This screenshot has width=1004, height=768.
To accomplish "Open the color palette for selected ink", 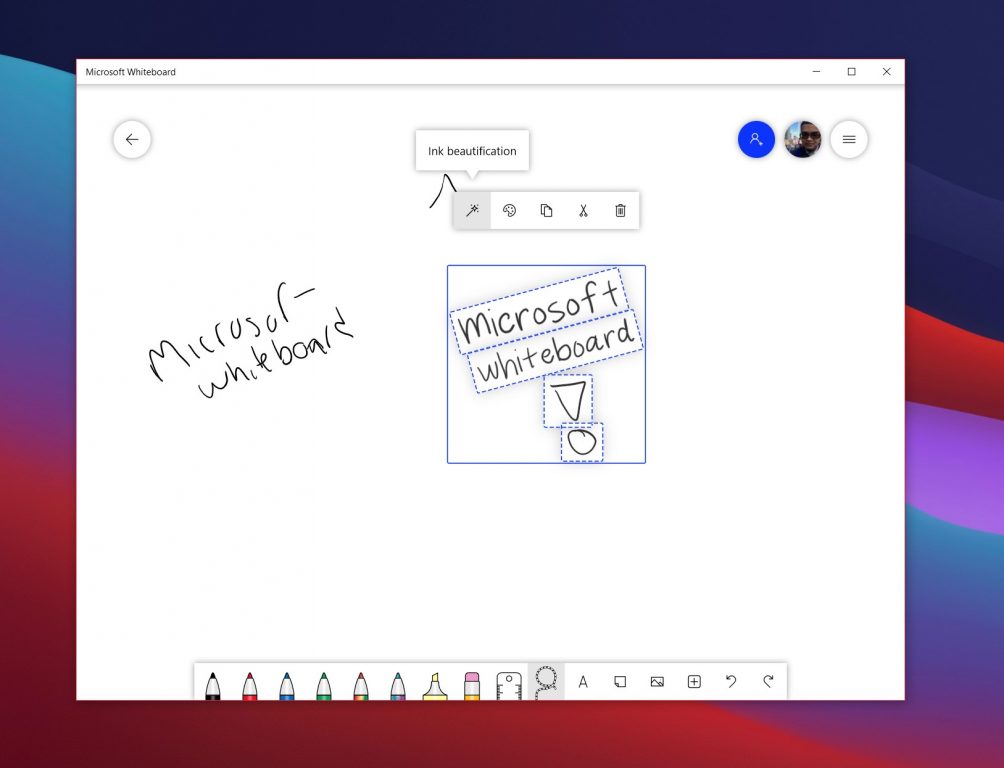I will 509,210.
